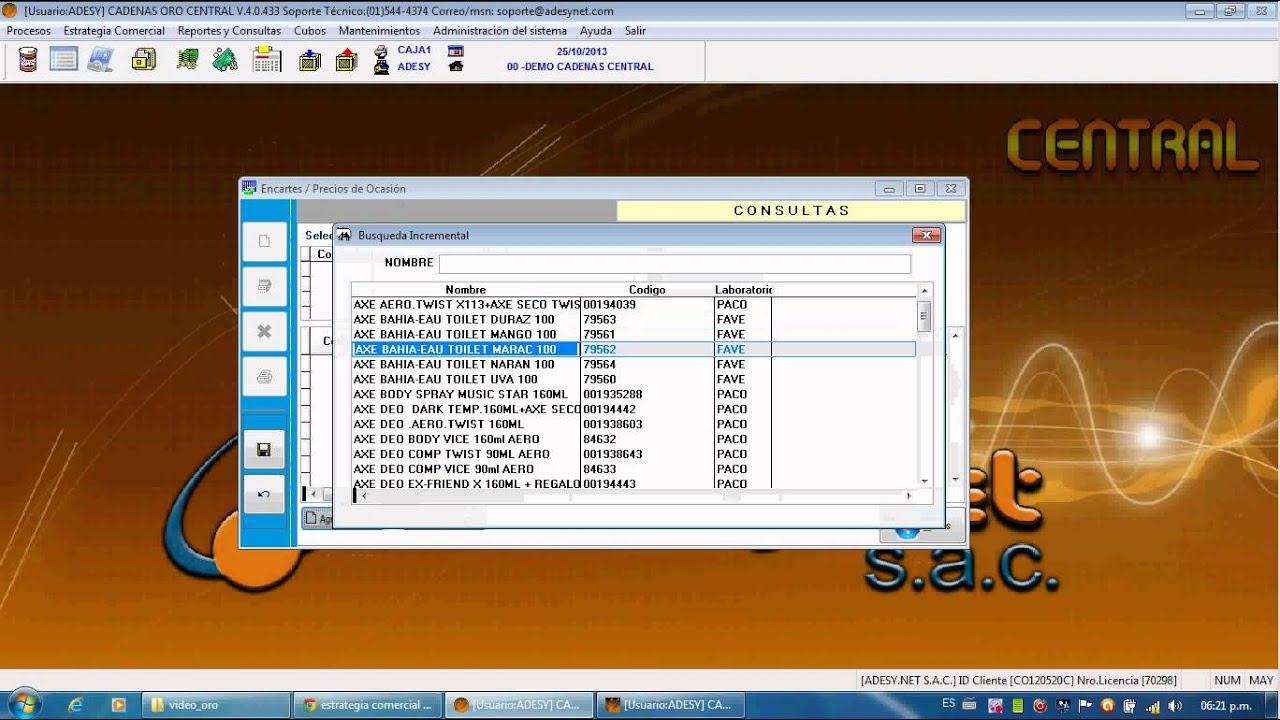The image size is (1280, 720).
Task: Click the red barrel icon in toolbar
Action: coord(28,59)
